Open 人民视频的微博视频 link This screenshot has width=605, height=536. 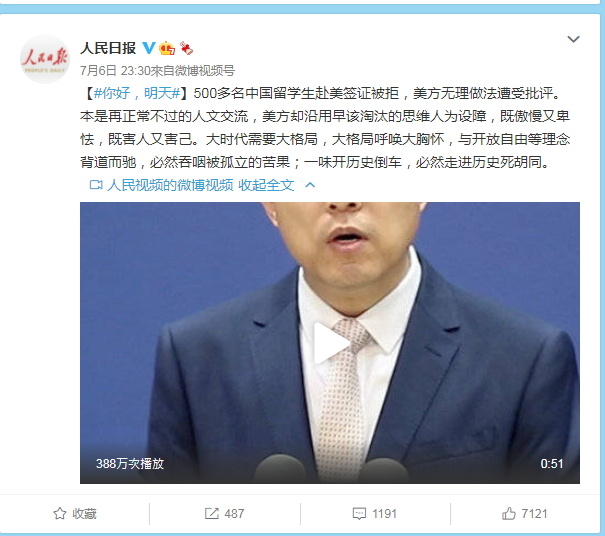pyautogui.click(x=170, y=185)
